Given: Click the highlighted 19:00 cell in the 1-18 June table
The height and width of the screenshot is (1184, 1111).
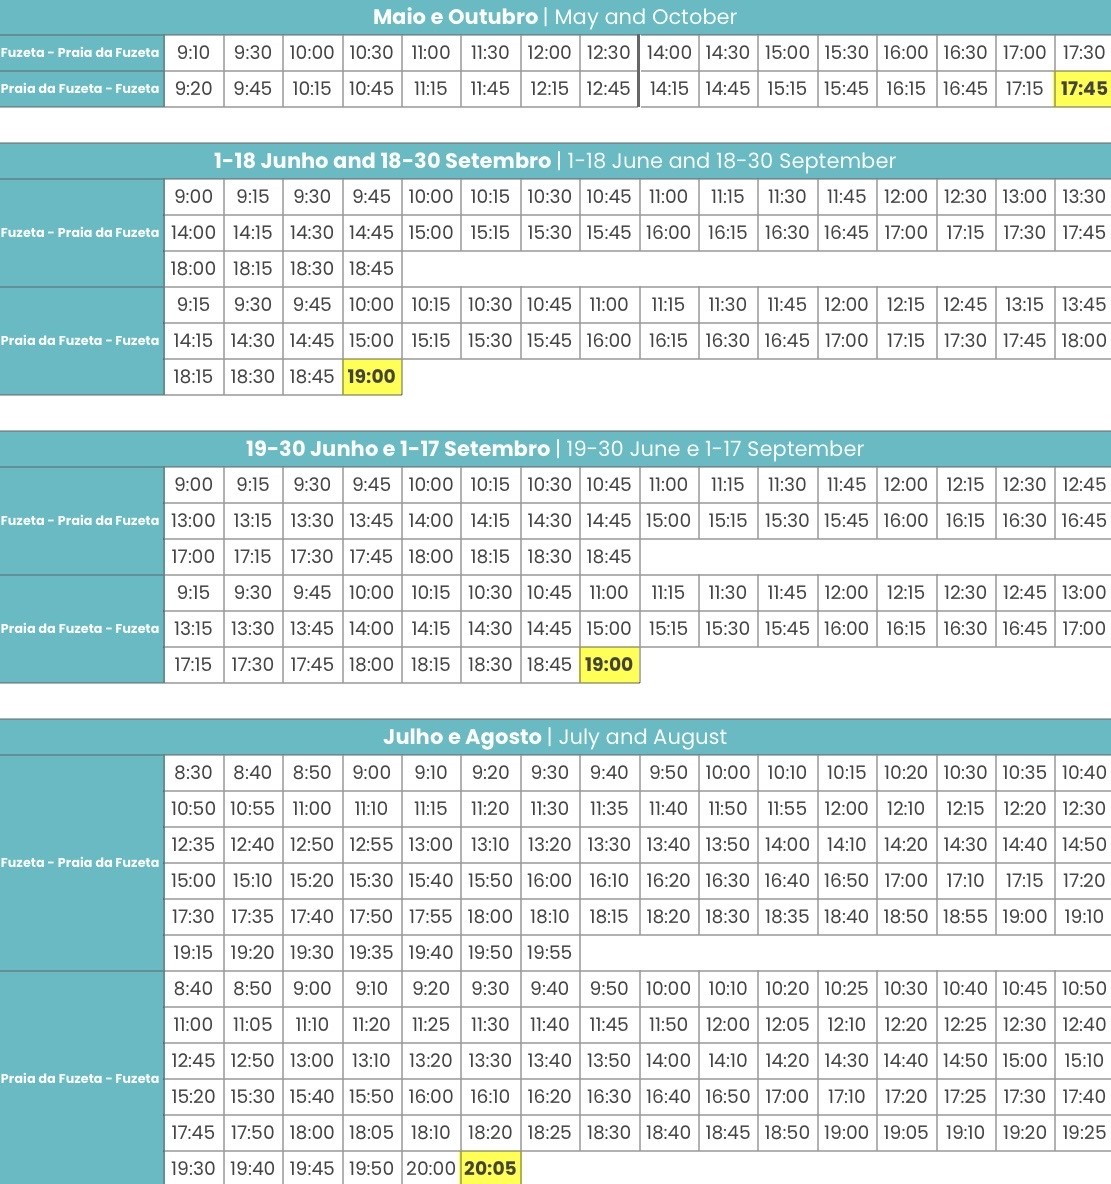Looking at the screenshot, I should tap(372, 376).
